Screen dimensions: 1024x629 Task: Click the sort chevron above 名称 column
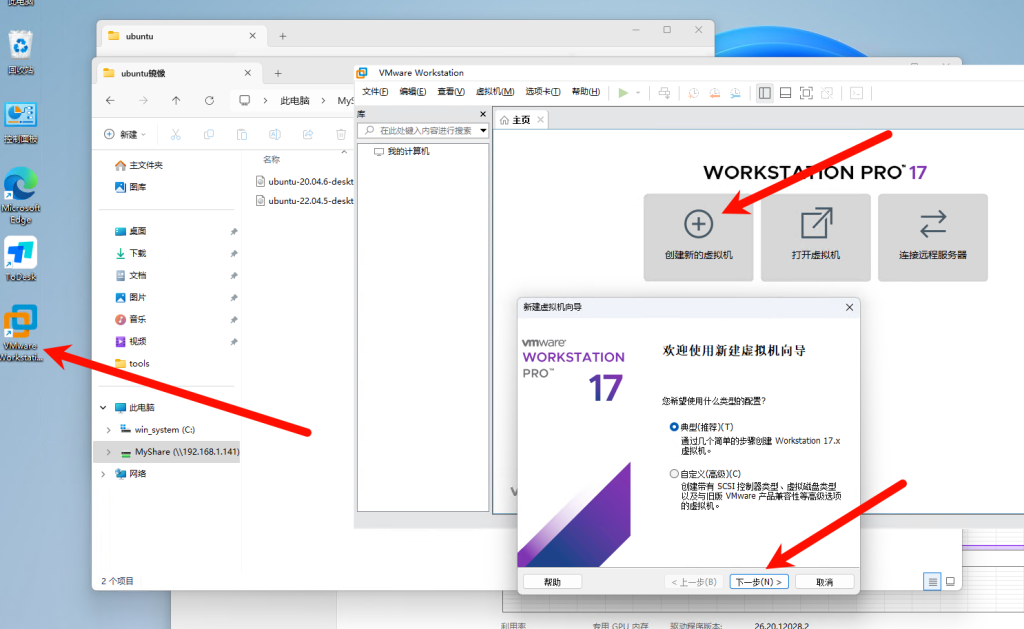click(344, 152)
